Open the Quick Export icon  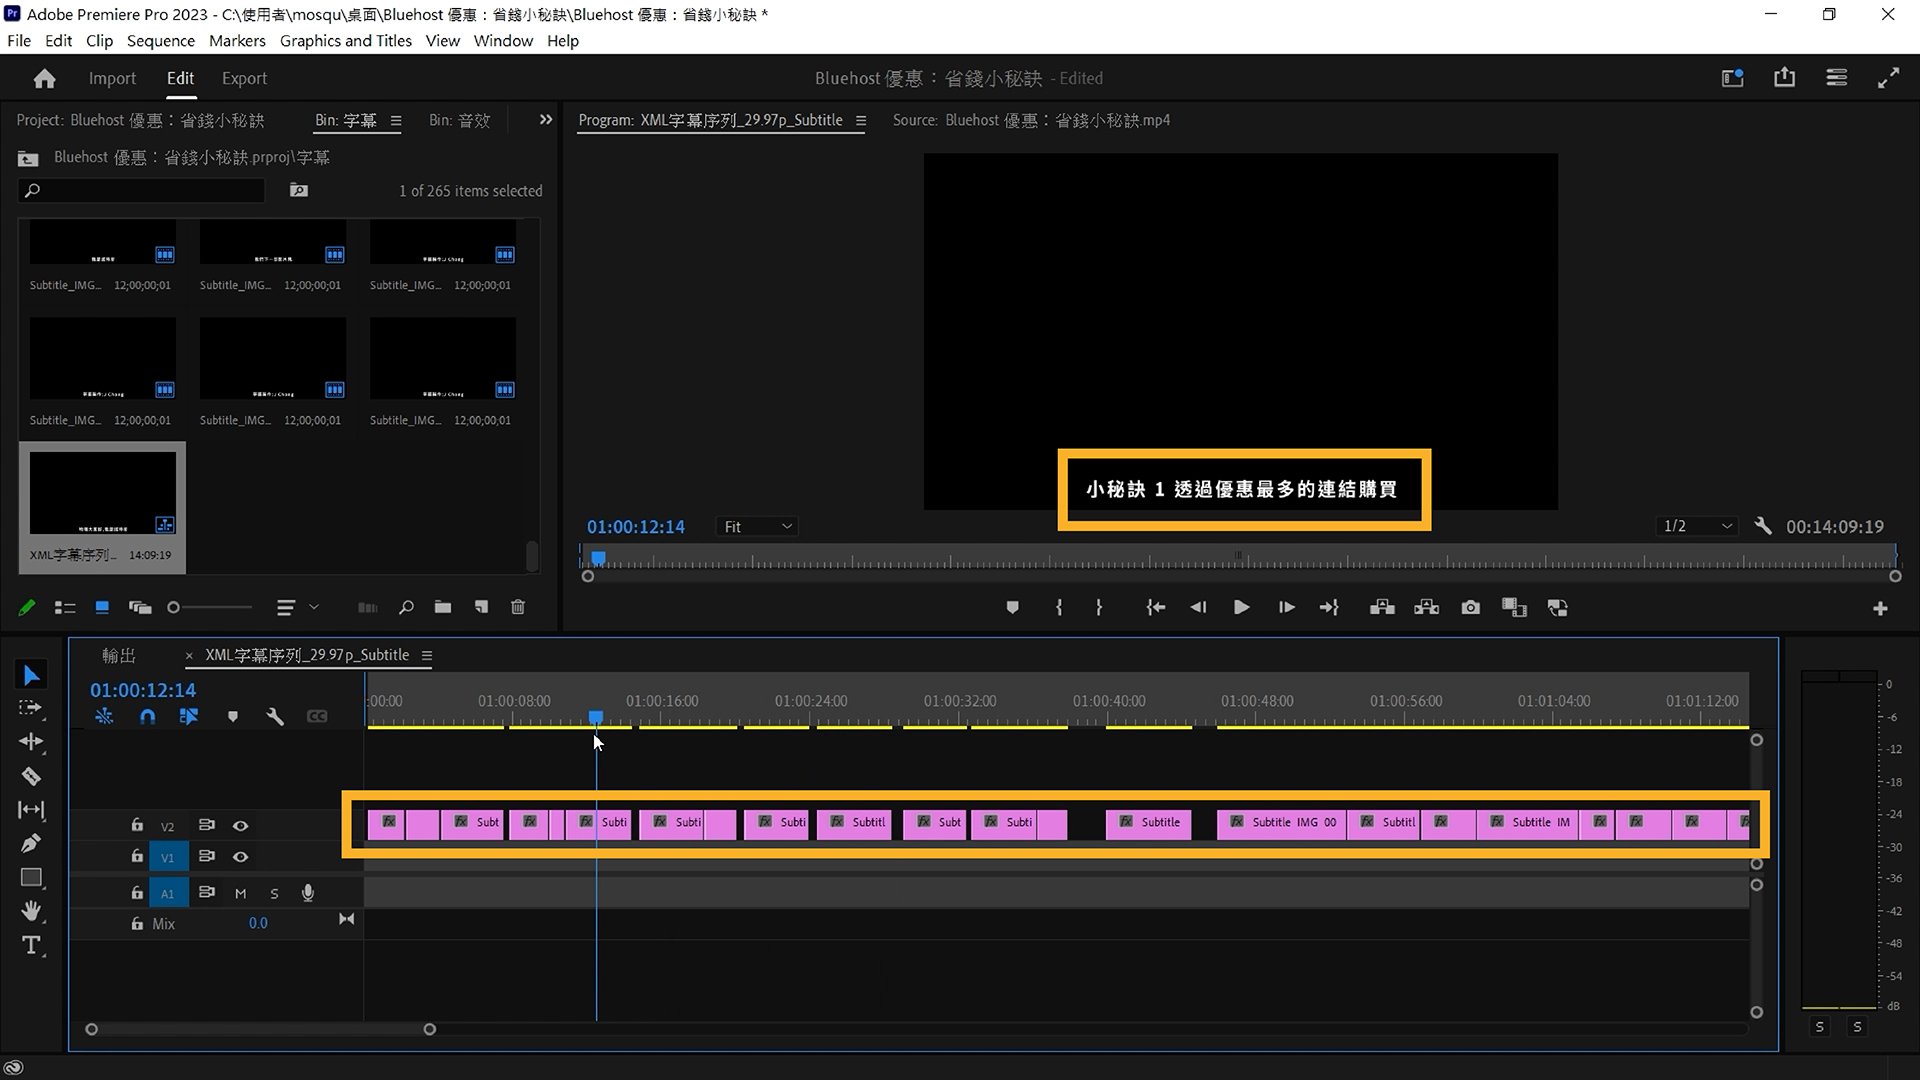click(1784, 77)
